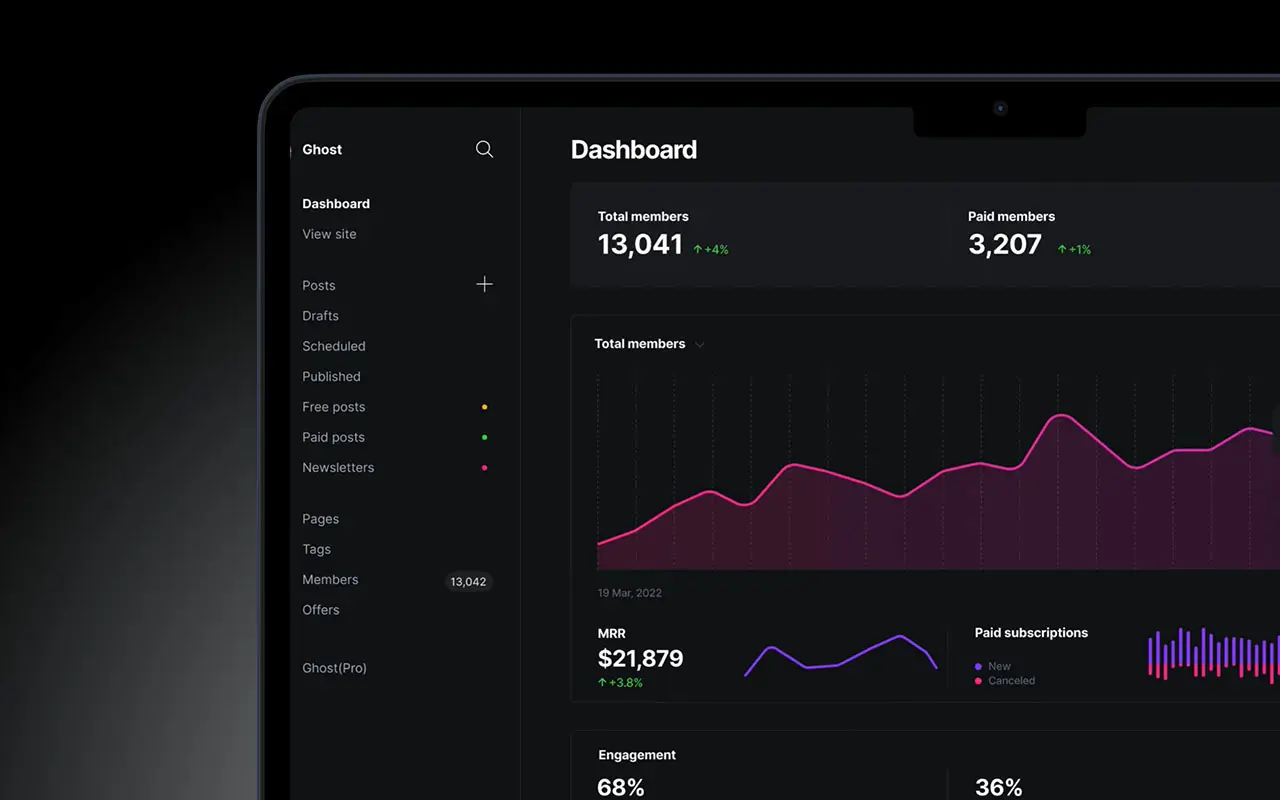Expand the Total members chart dropdown
The image size is (1280, 800).
pos(699,344)
